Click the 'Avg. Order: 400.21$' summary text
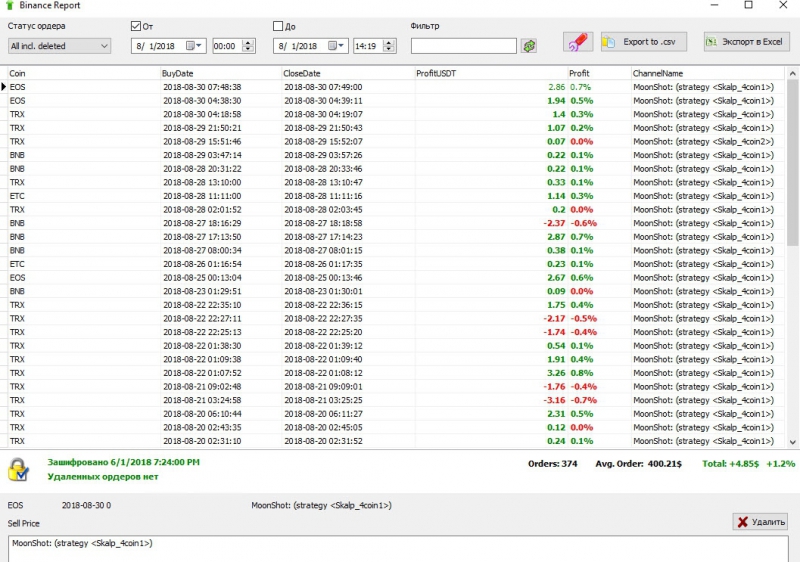800x562 pixels. coord(638,464)
